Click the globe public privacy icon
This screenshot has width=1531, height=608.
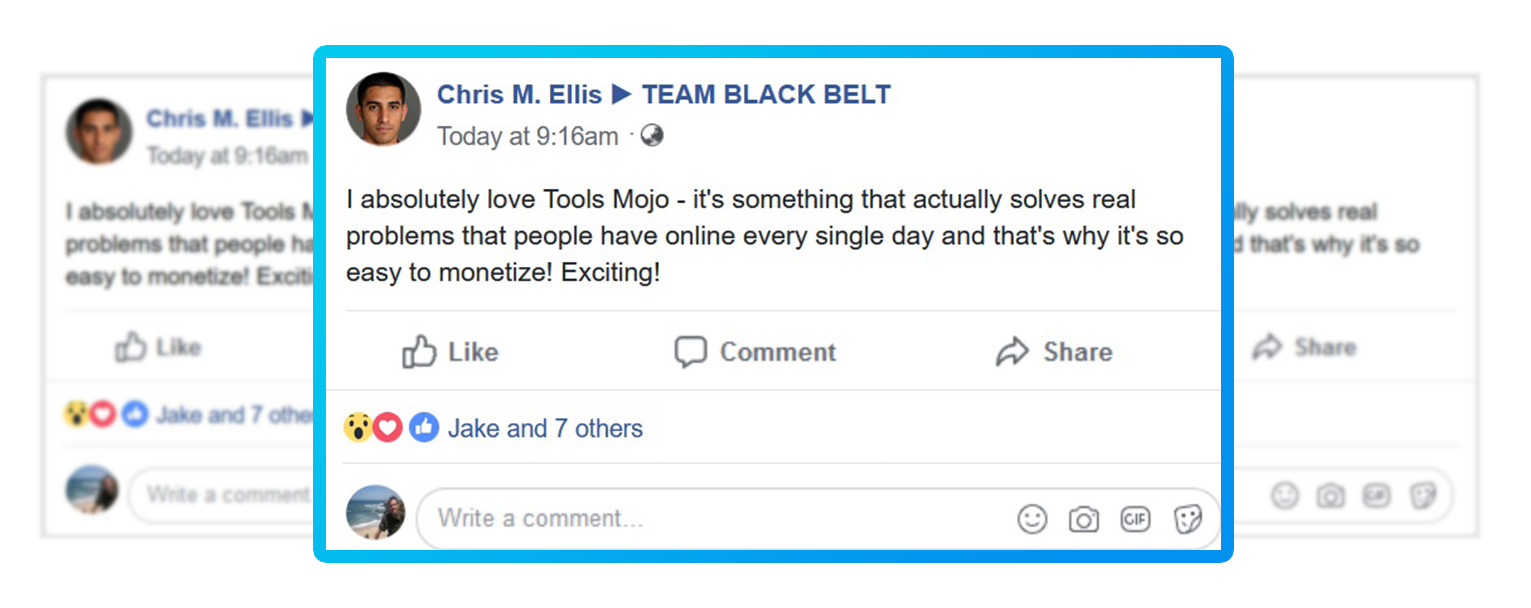(x=652, y=135)
